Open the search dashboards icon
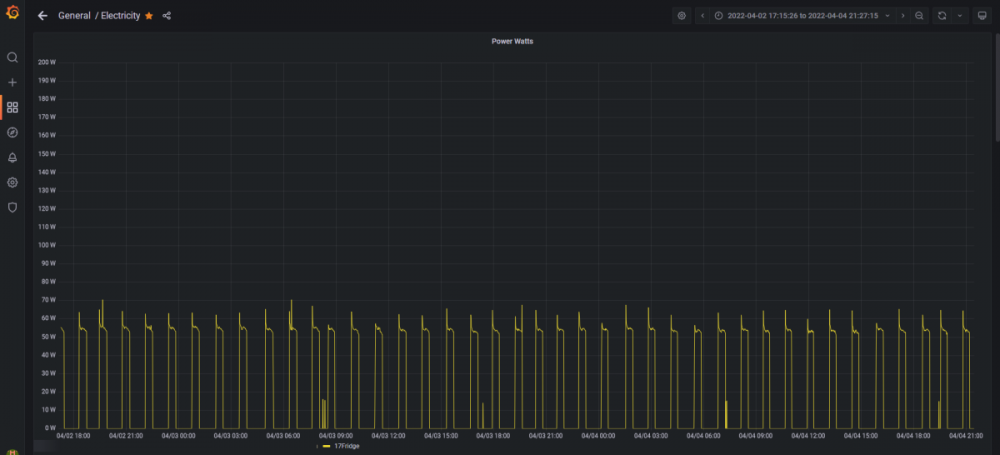 12,57
